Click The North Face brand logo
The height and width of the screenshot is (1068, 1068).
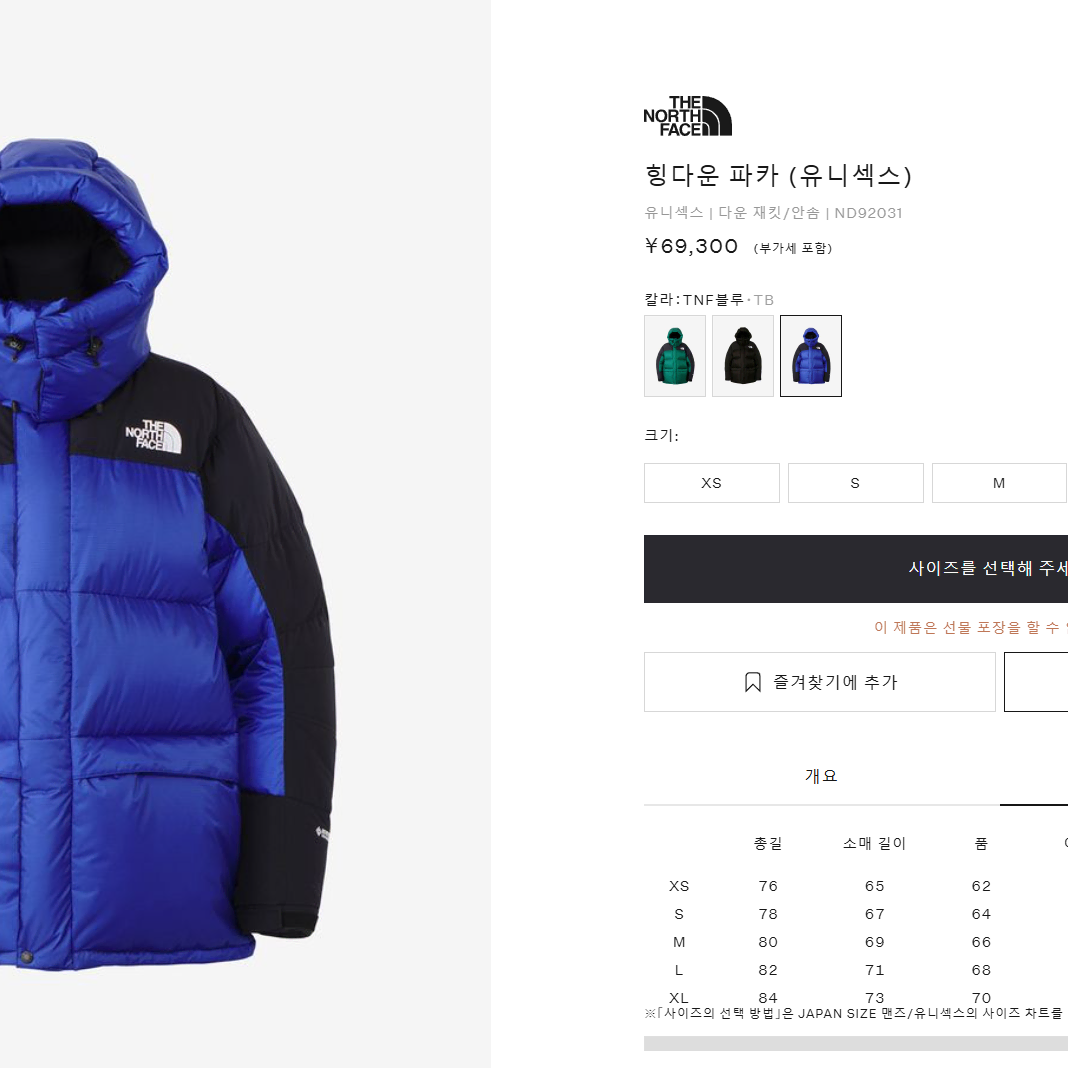click(x=687, y=116)
